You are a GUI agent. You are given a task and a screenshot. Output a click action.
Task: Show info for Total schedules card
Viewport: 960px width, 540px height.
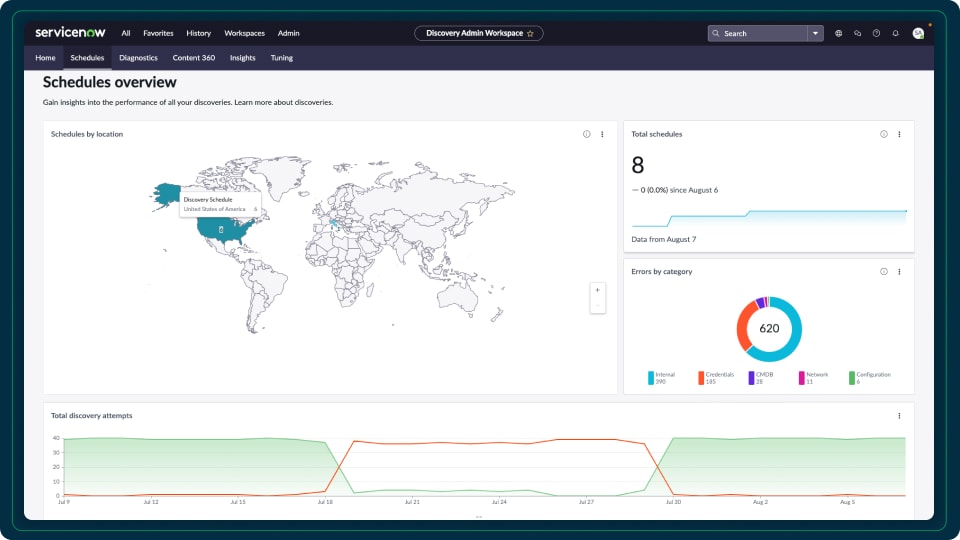(884, 134)
